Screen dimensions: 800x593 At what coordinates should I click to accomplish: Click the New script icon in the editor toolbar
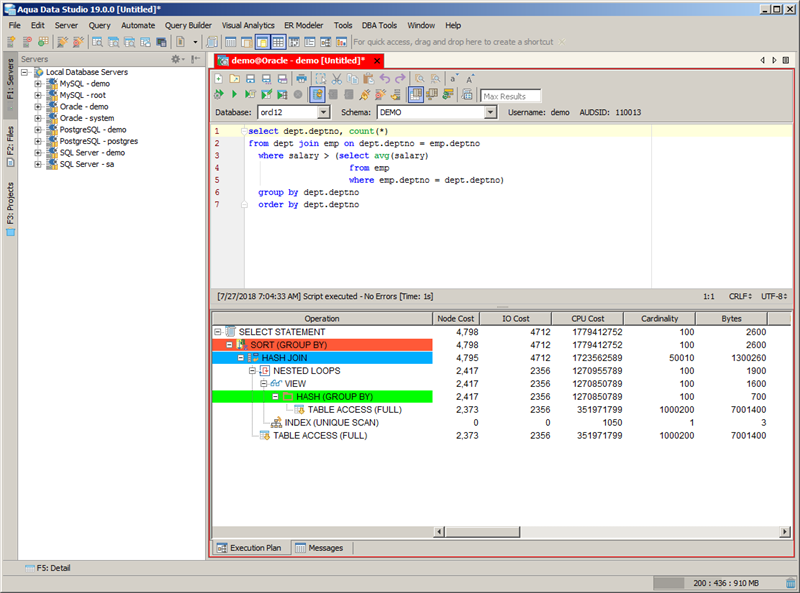point(218,79)
